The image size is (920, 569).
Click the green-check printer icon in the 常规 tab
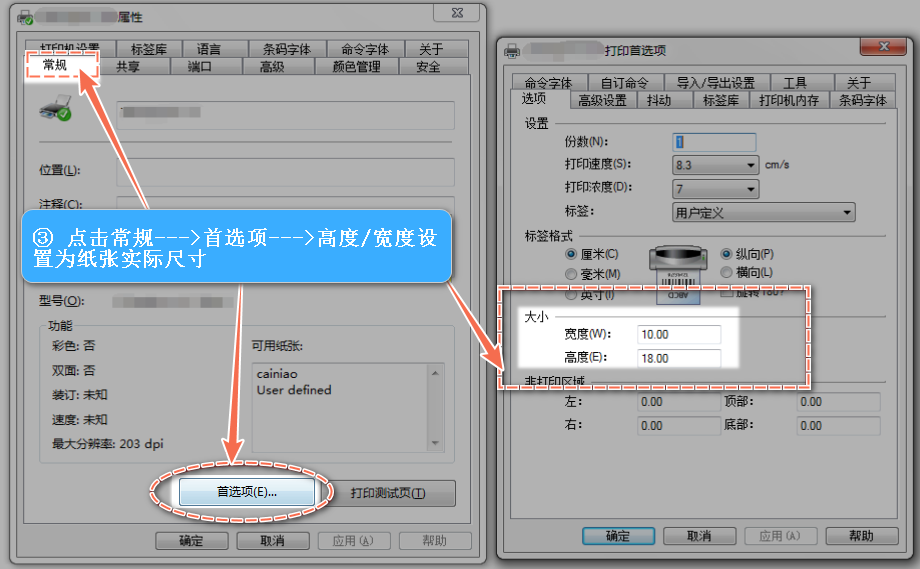[56, 108]
